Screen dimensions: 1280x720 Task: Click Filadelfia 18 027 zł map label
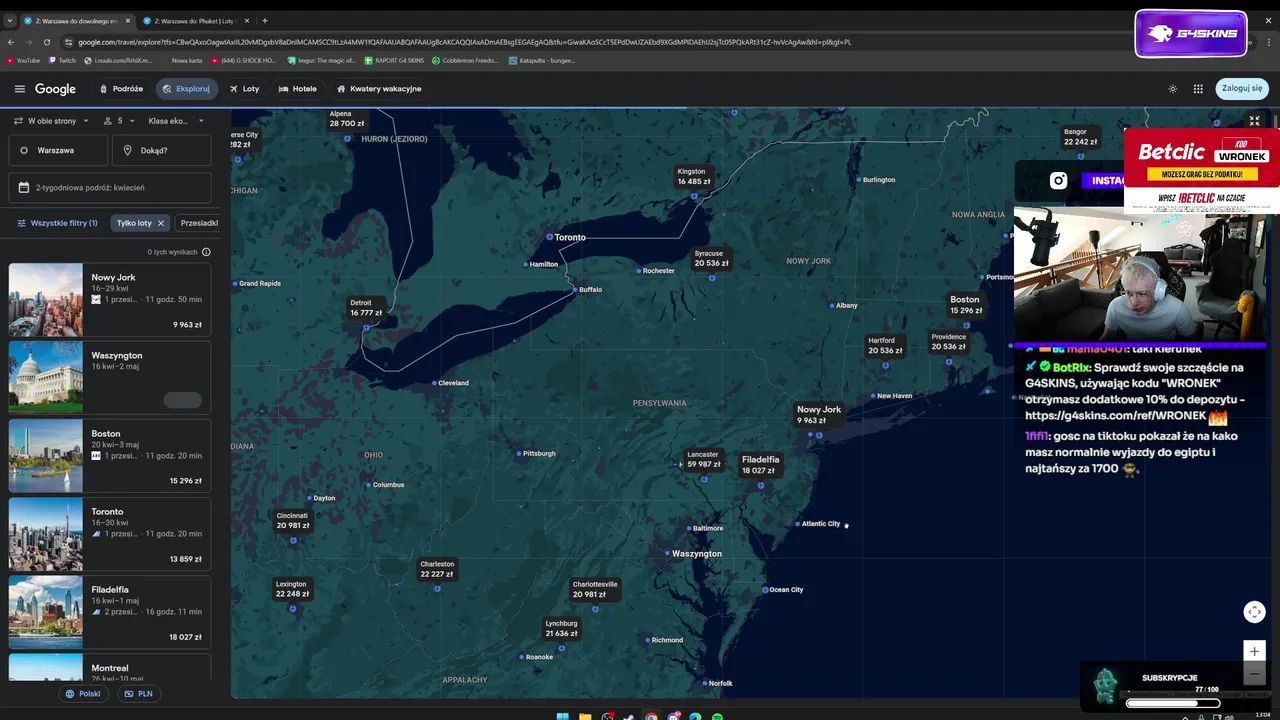[760, 465]
